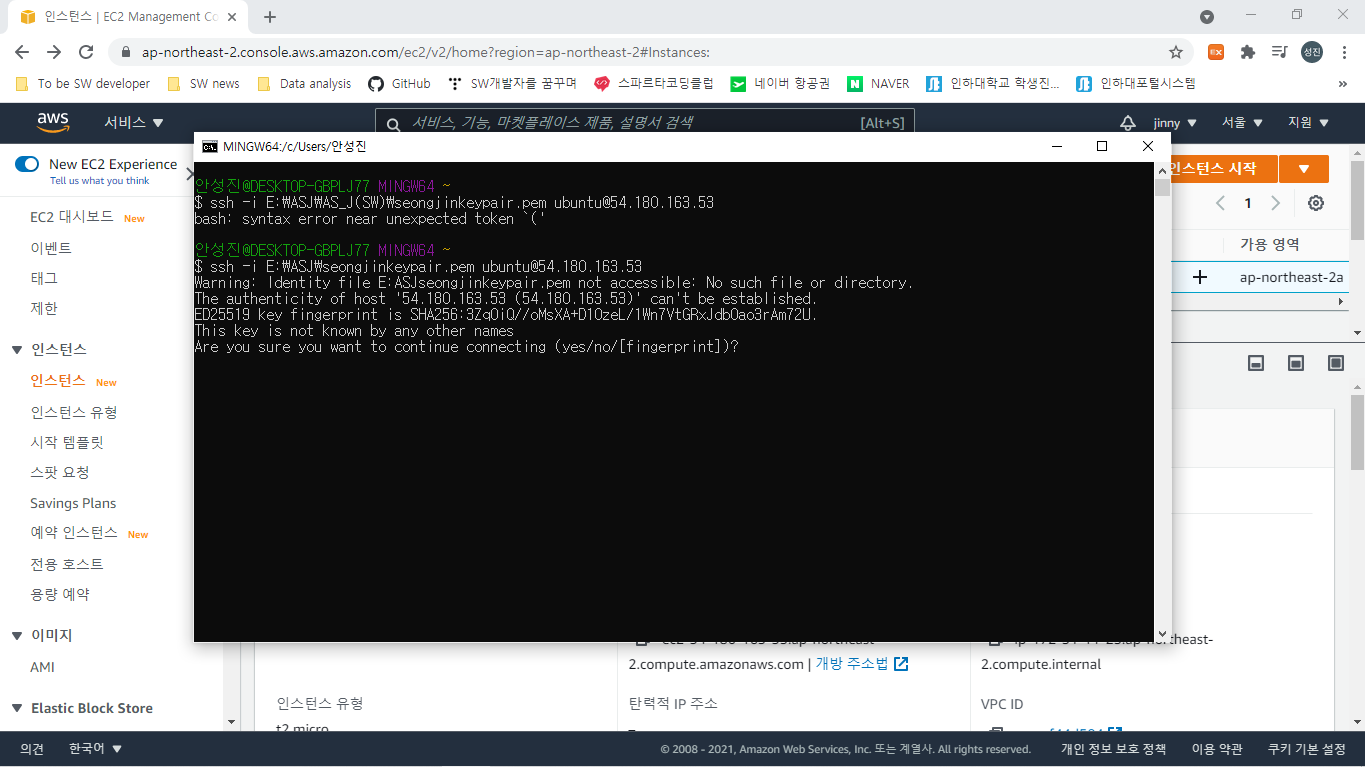Open 인스턴스 유형 in the sidebar
Viewport: 1365px width, 767px height.
click(x=74, y=412)
